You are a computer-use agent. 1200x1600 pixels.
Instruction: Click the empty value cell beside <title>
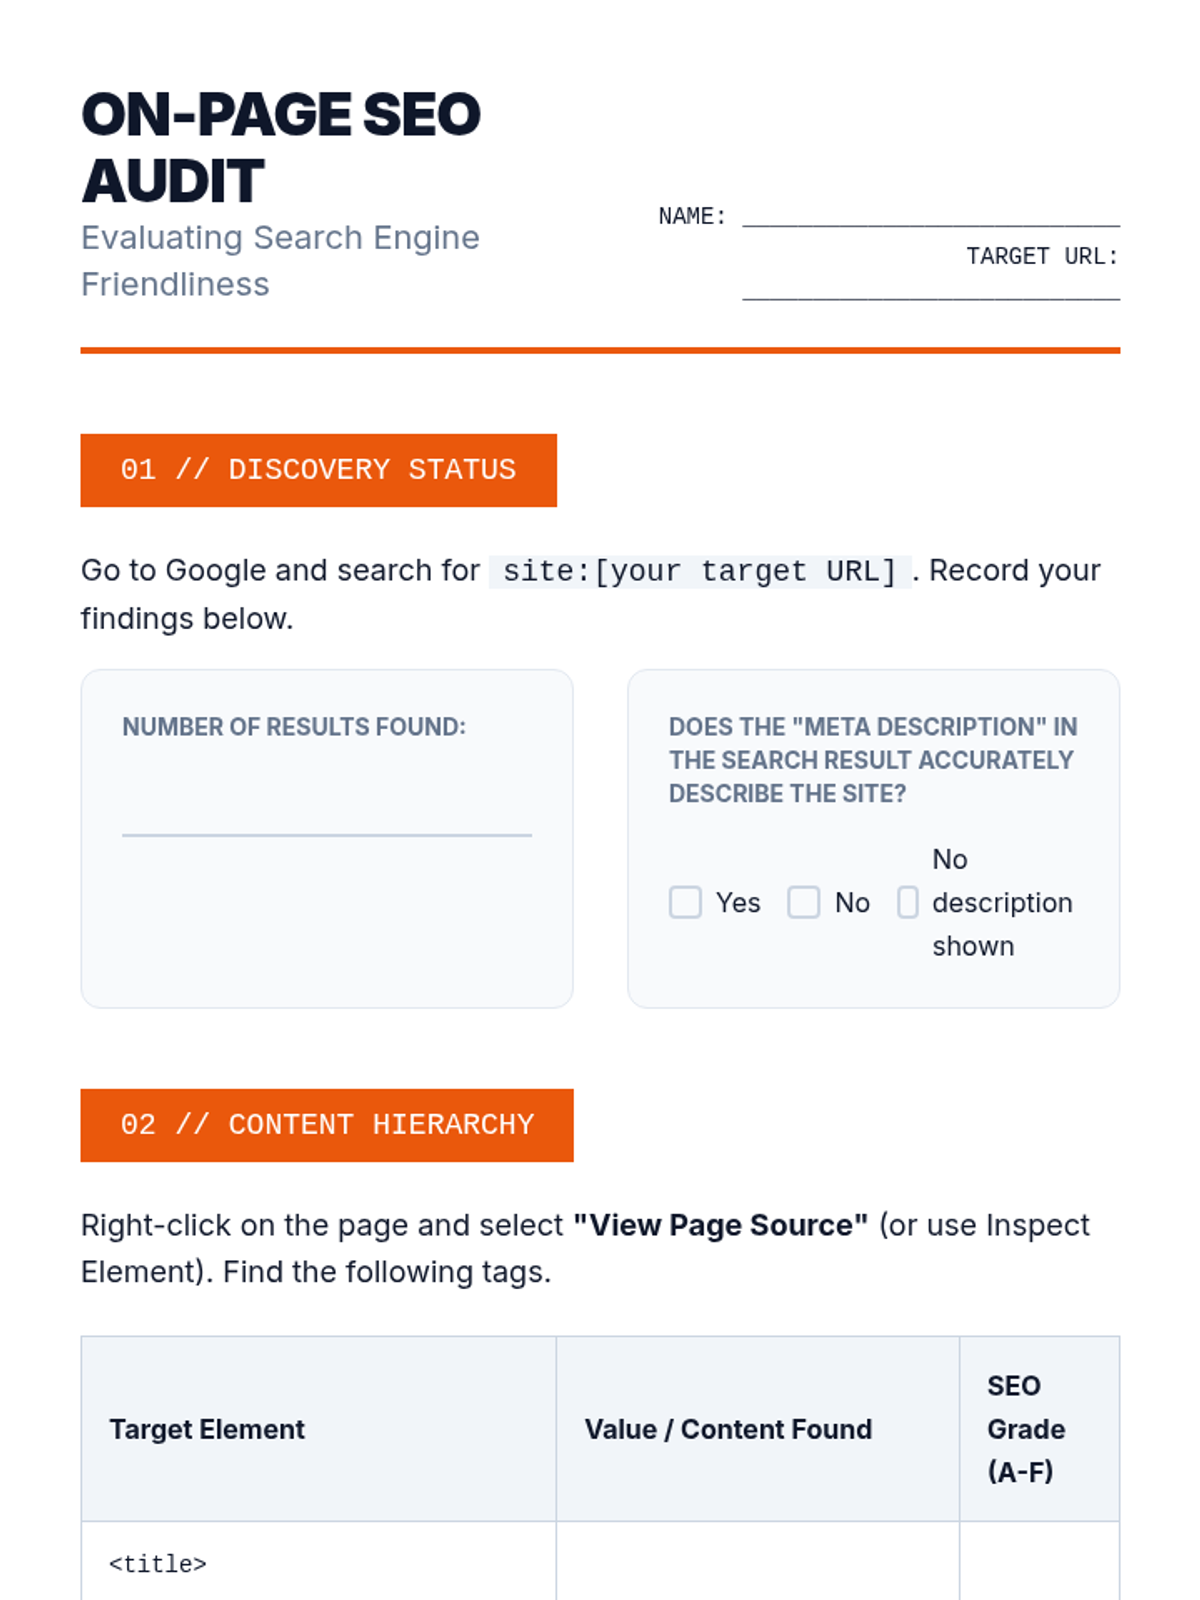pos(757,1564)
